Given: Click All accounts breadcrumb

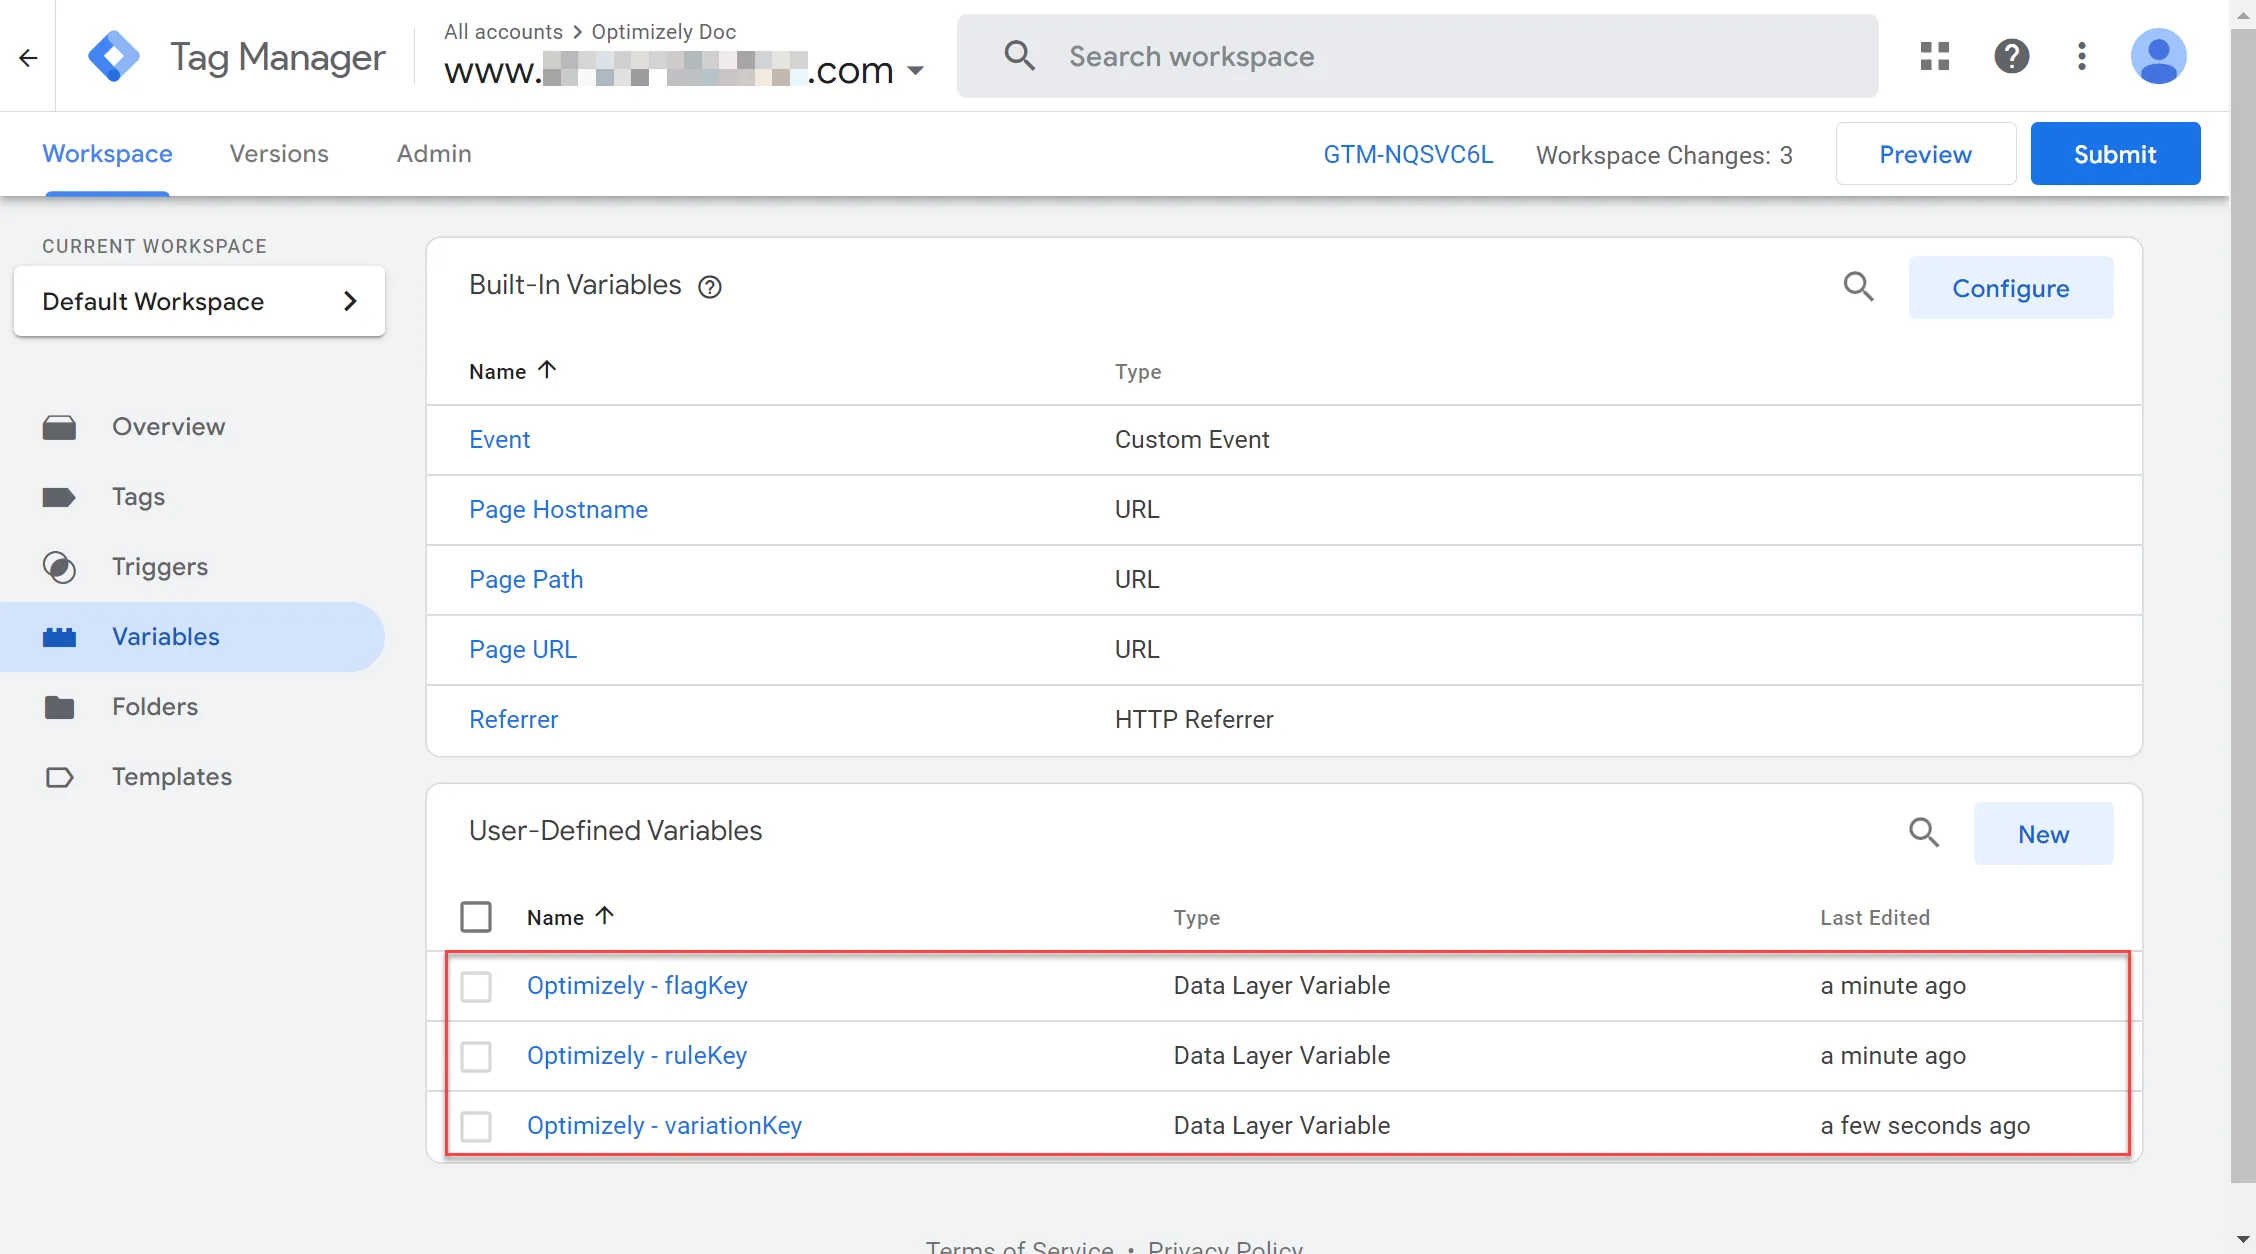Looking at the screenshot, I should click(x=503, y=32).
